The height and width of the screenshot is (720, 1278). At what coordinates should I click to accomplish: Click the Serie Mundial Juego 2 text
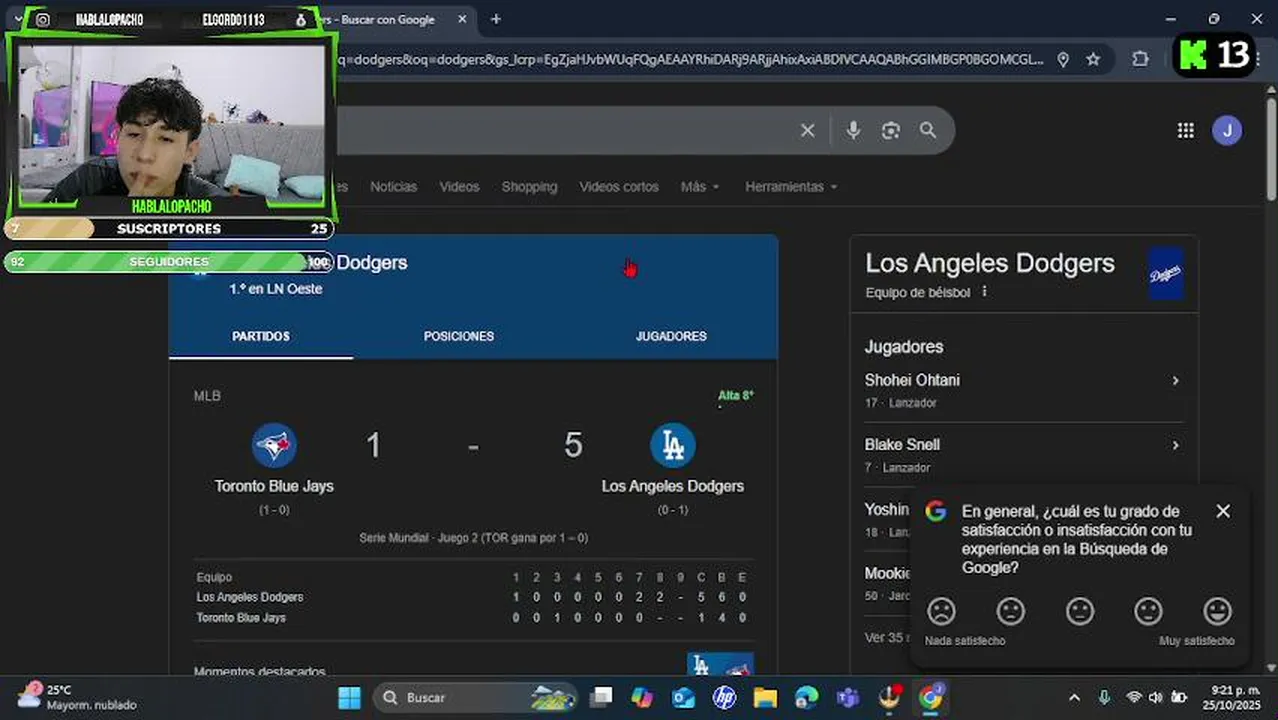473,538
